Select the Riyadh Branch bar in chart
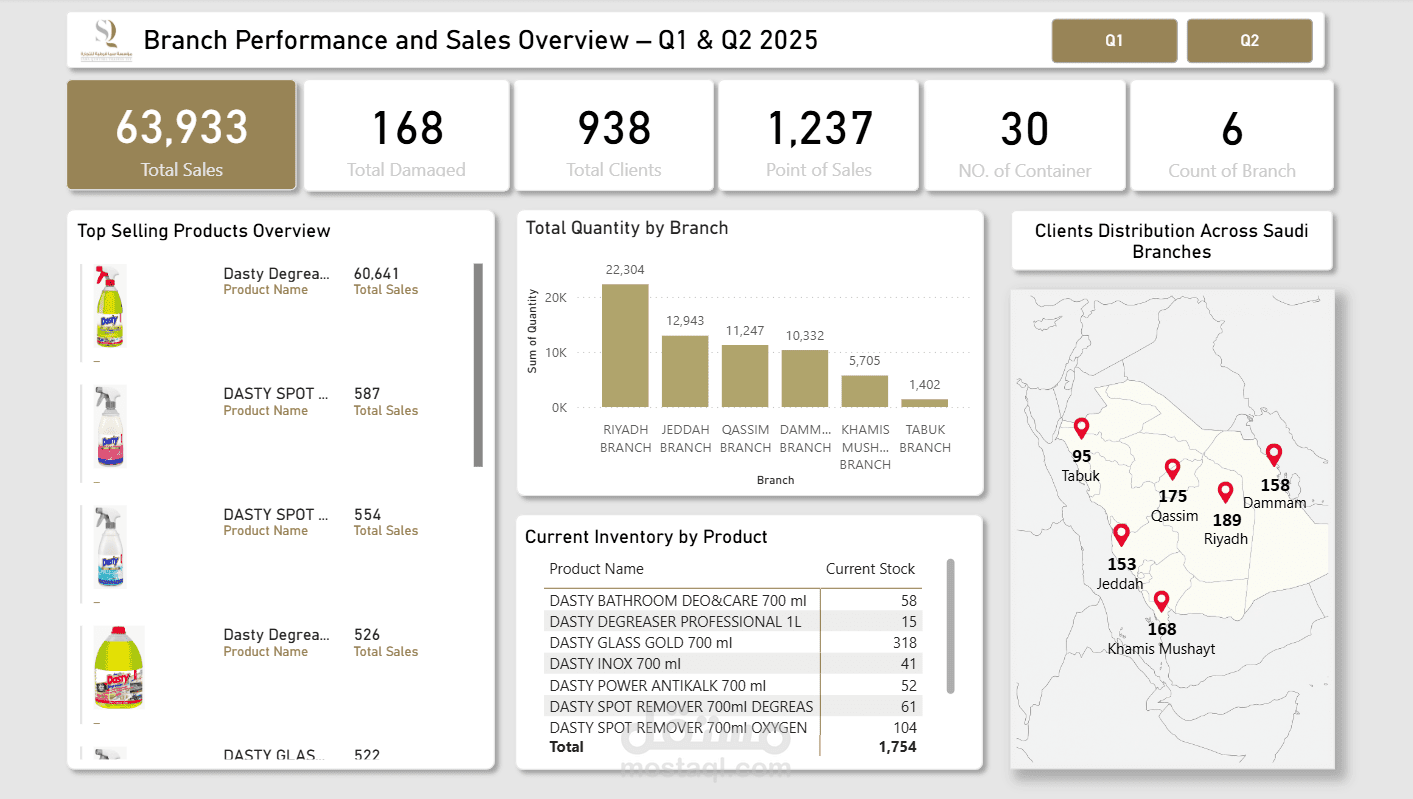Image resolution: width=1413 pixels, height=799 pixels. click(x=625, y=345)
